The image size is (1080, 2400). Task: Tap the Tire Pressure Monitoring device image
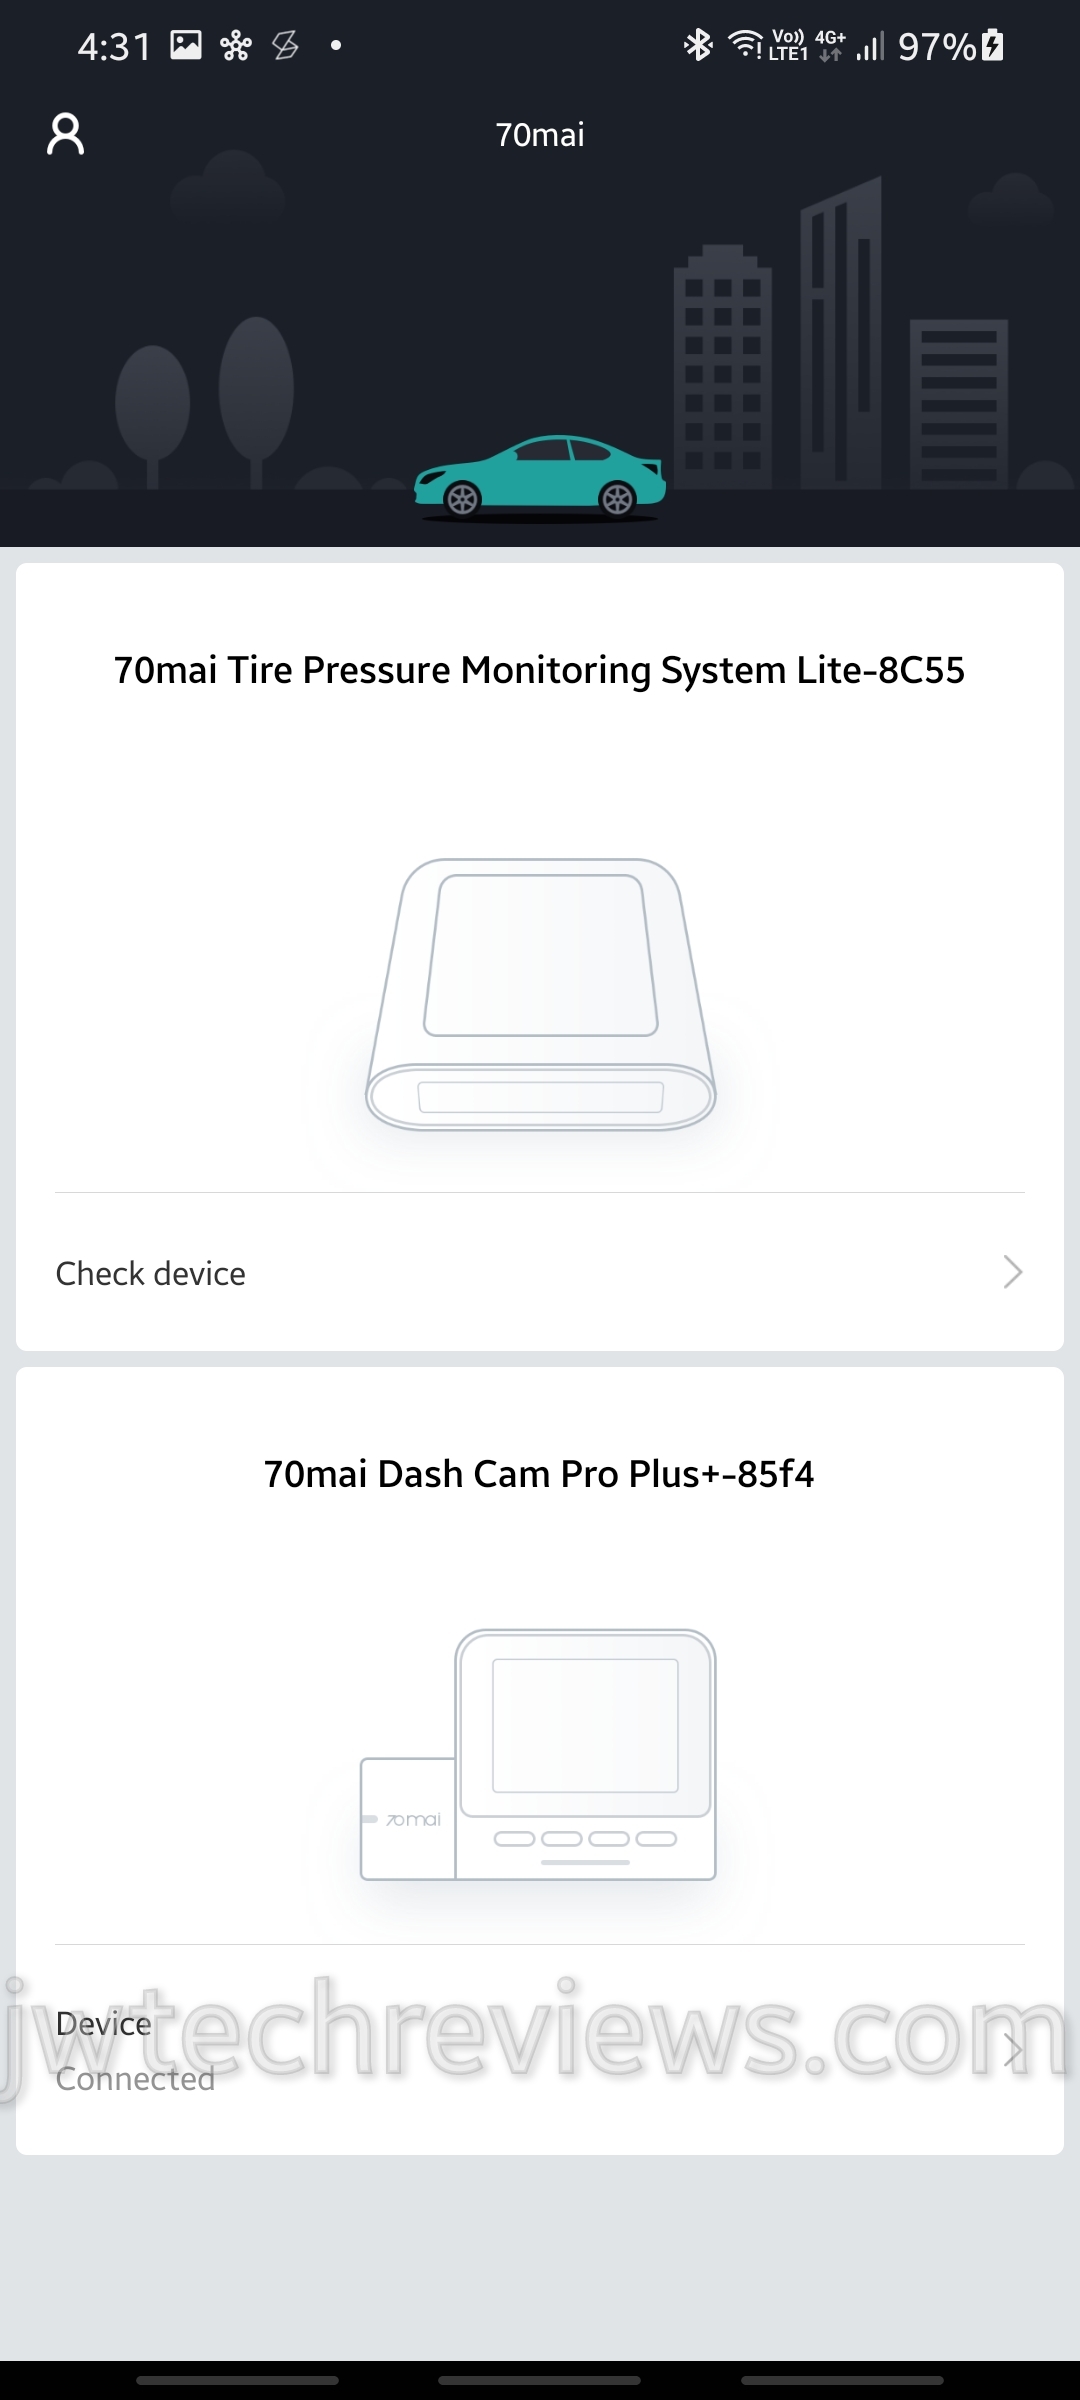[x=540, y=994]
